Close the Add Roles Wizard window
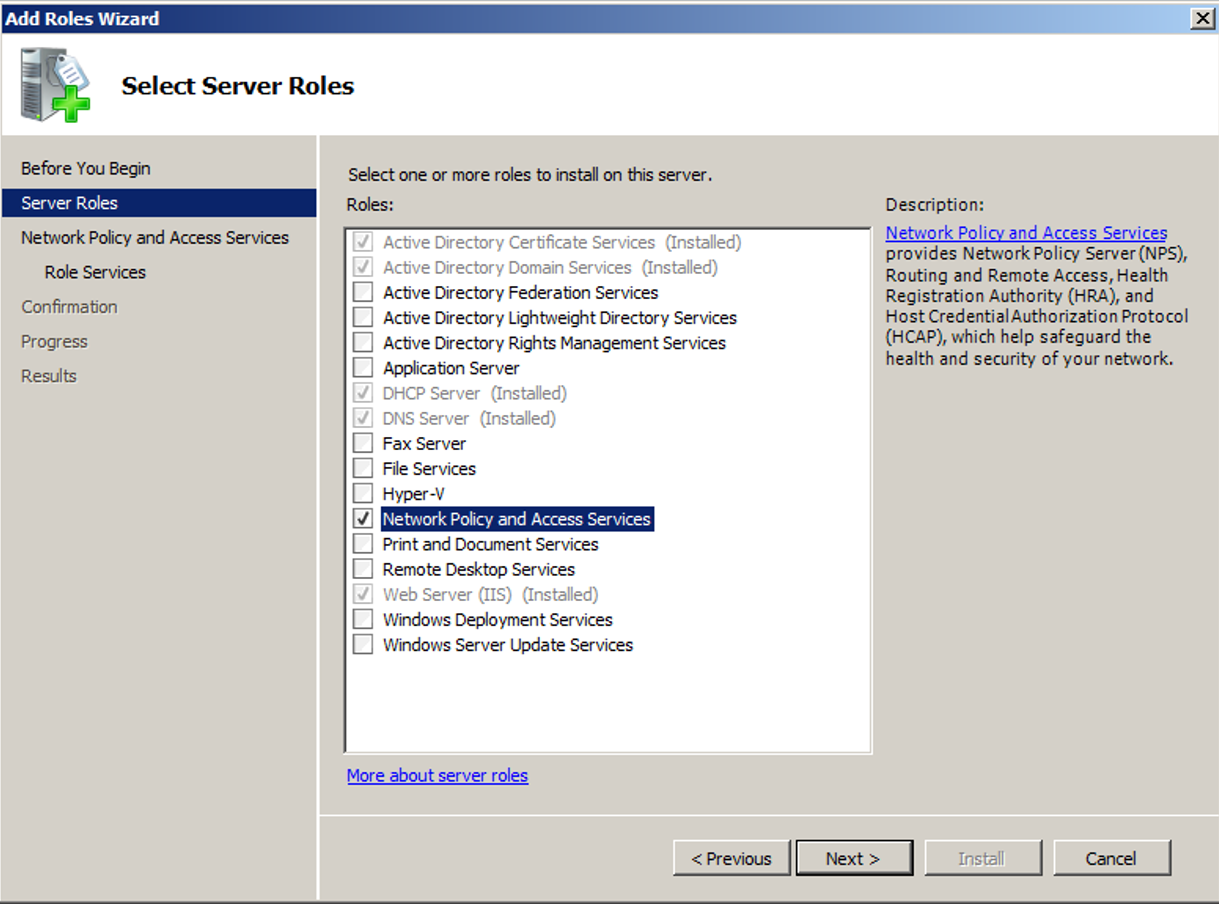The width and height of the screenshot is (1219, 904). tap(1202, 18)
